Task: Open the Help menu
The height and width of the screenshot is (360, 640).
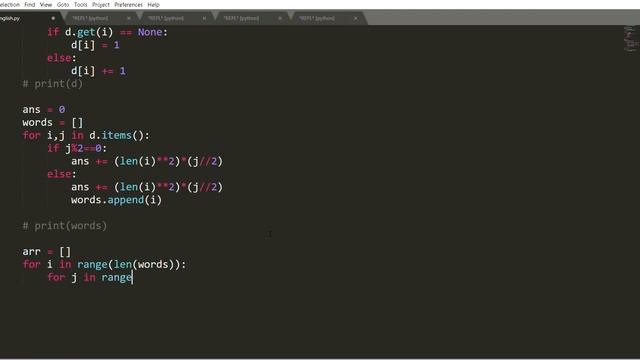Action: pos(153,4)
